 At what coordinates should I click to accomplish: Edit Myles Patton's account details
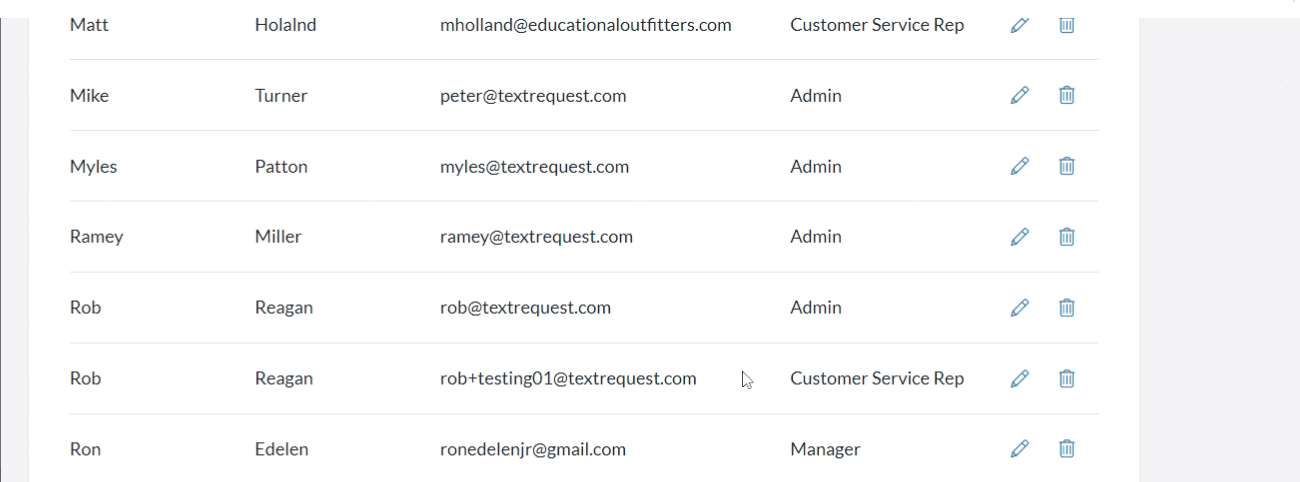coord(1019,167)
